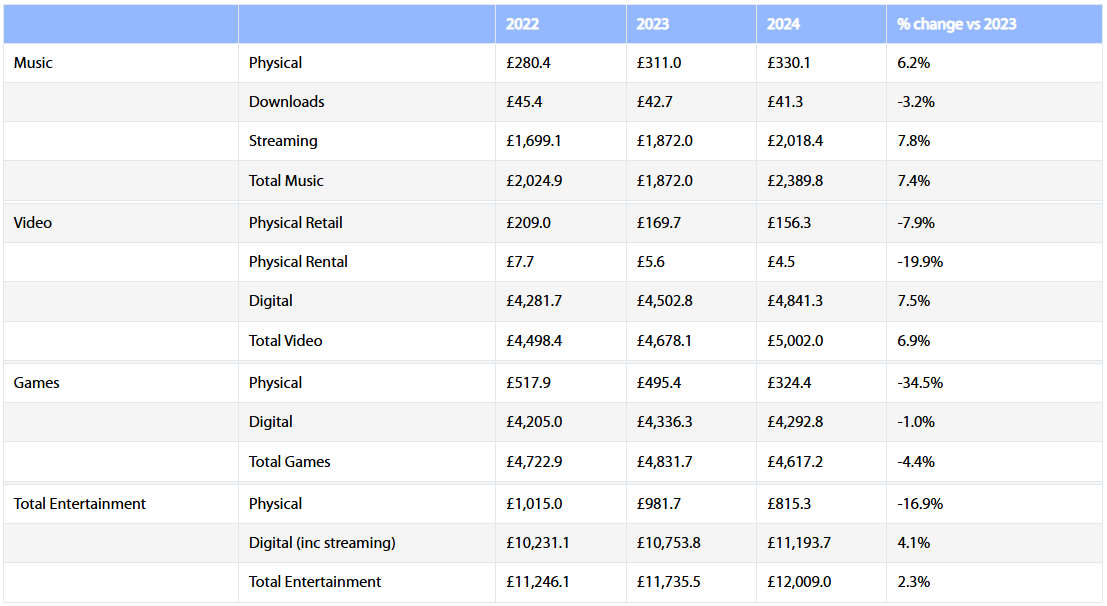Click the 2023 column header

[x=653, y=24]
